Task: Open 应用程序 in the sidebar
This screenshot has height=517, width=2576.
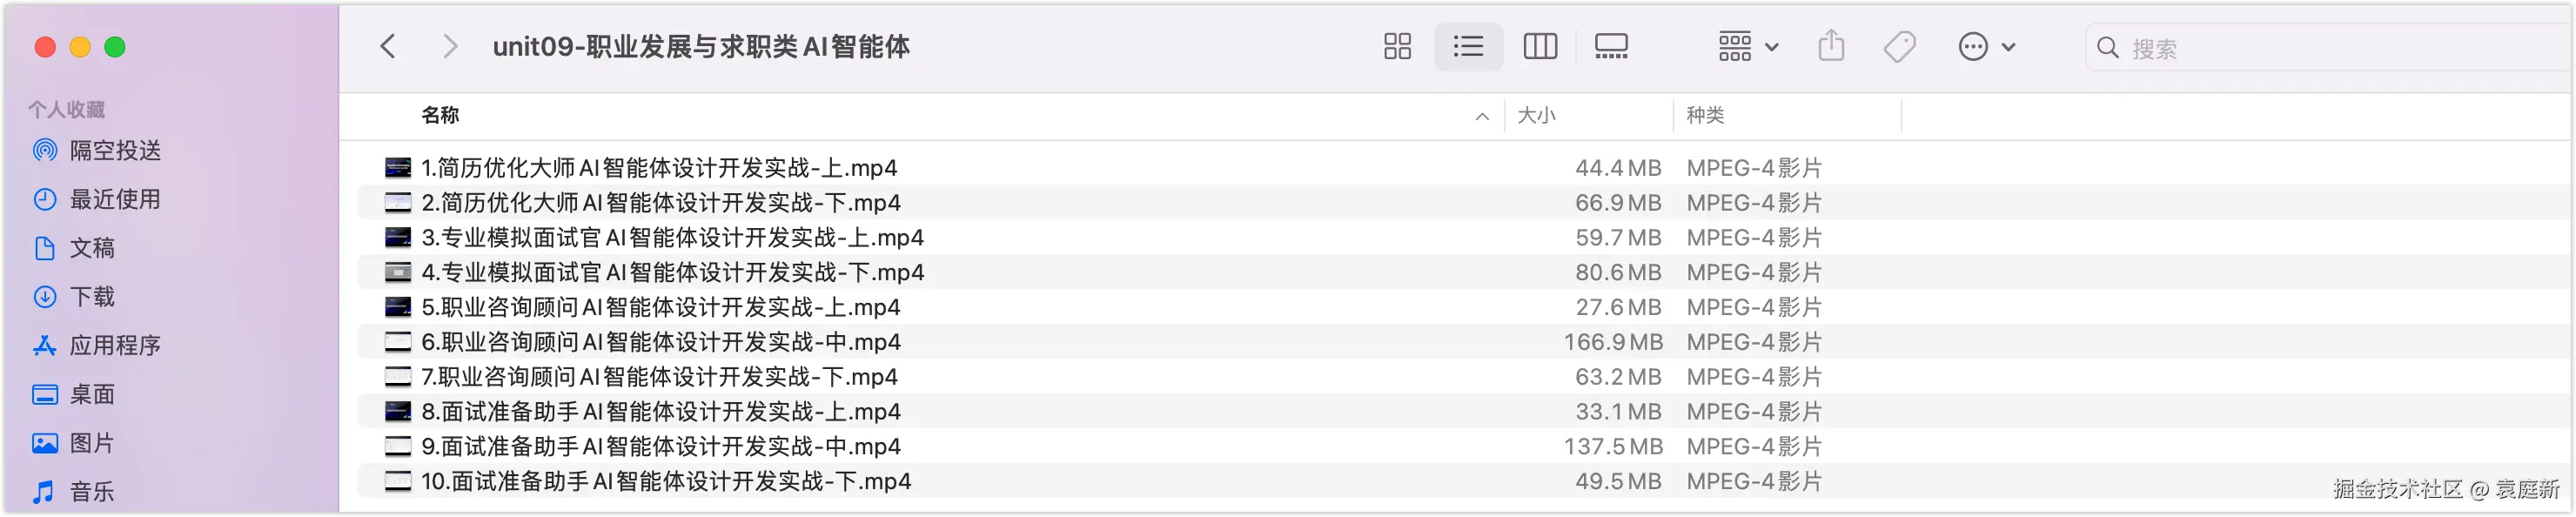Action: (115, 345)
